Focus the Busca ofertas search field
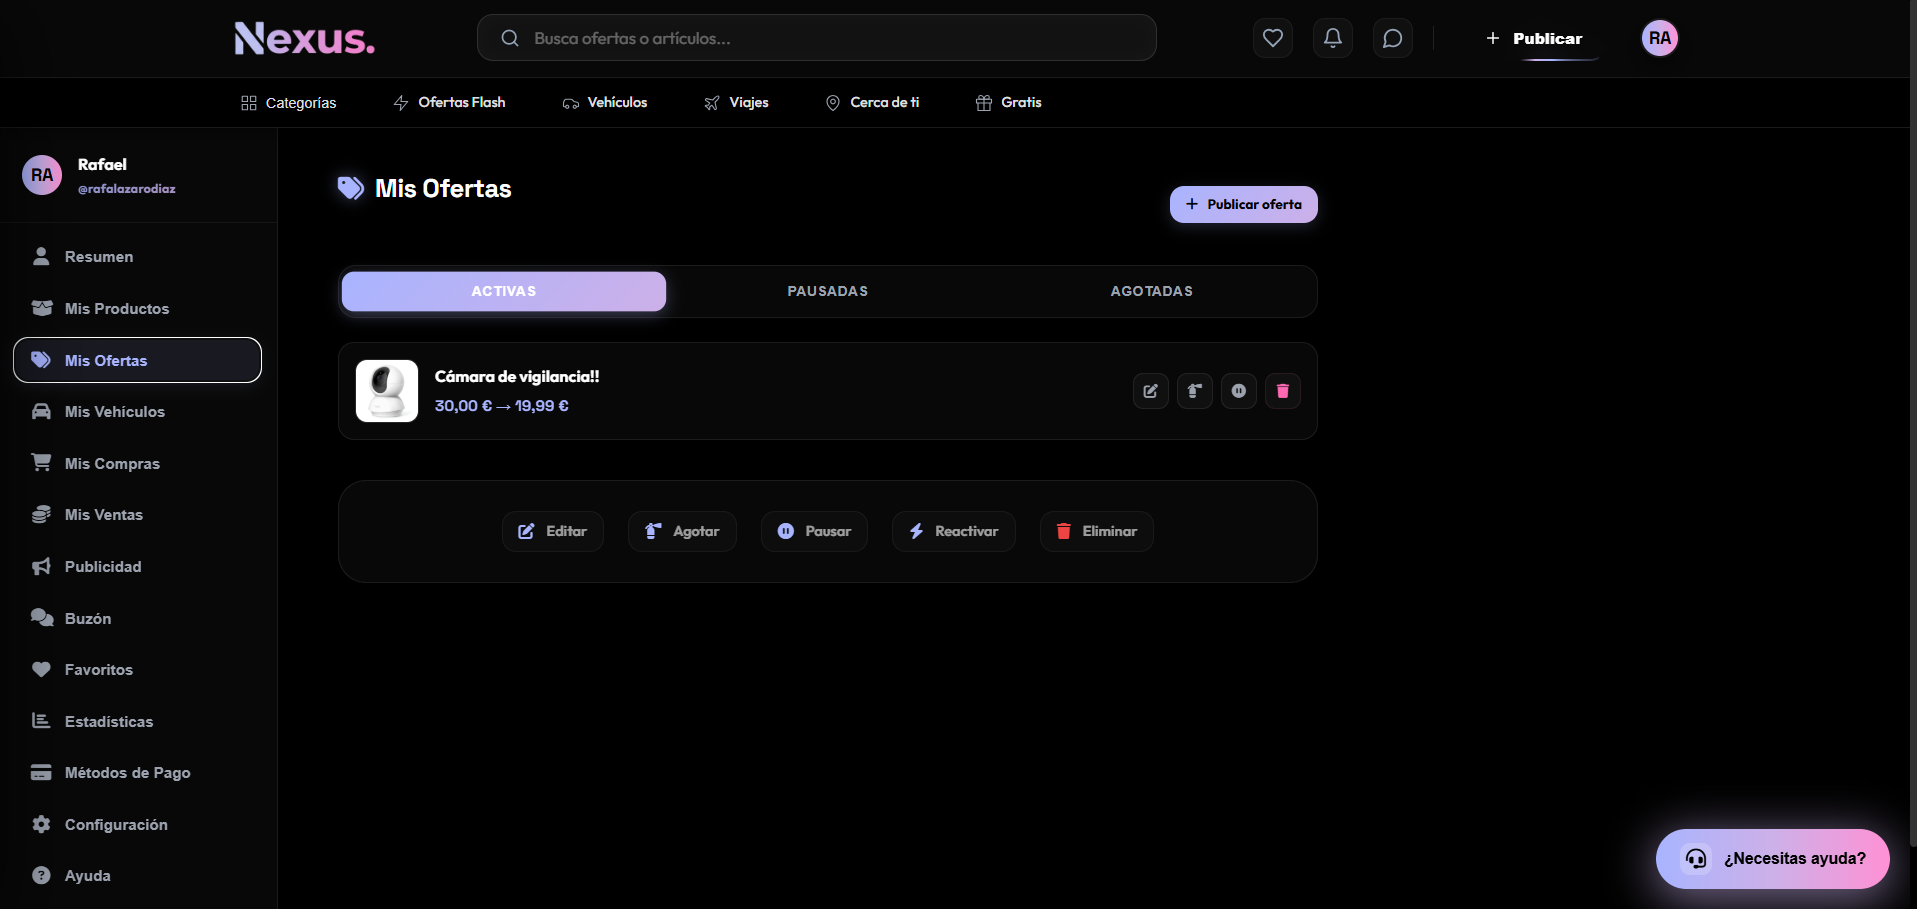 coord(817,38)
